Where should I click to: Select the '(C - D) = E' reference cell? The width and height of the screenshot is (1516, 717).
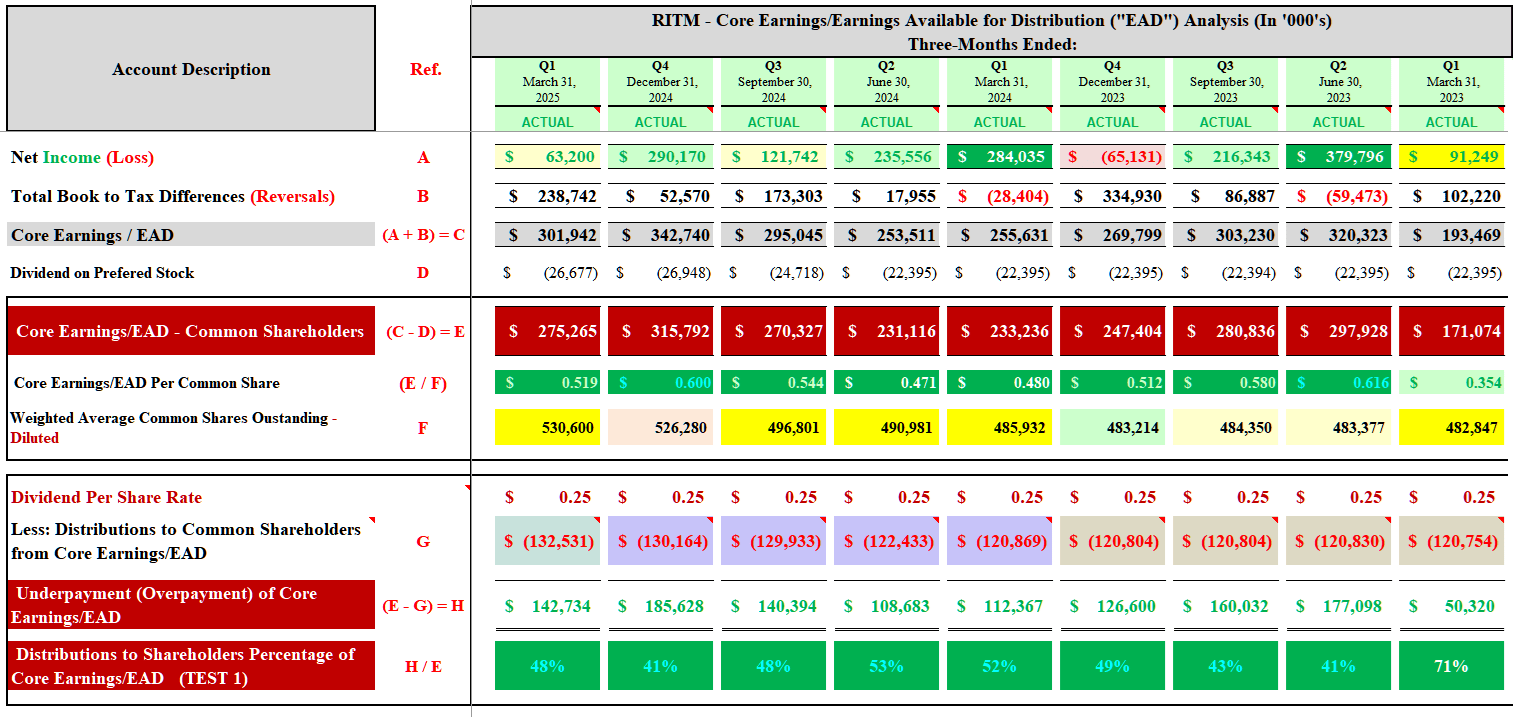[x=424, y=331]
